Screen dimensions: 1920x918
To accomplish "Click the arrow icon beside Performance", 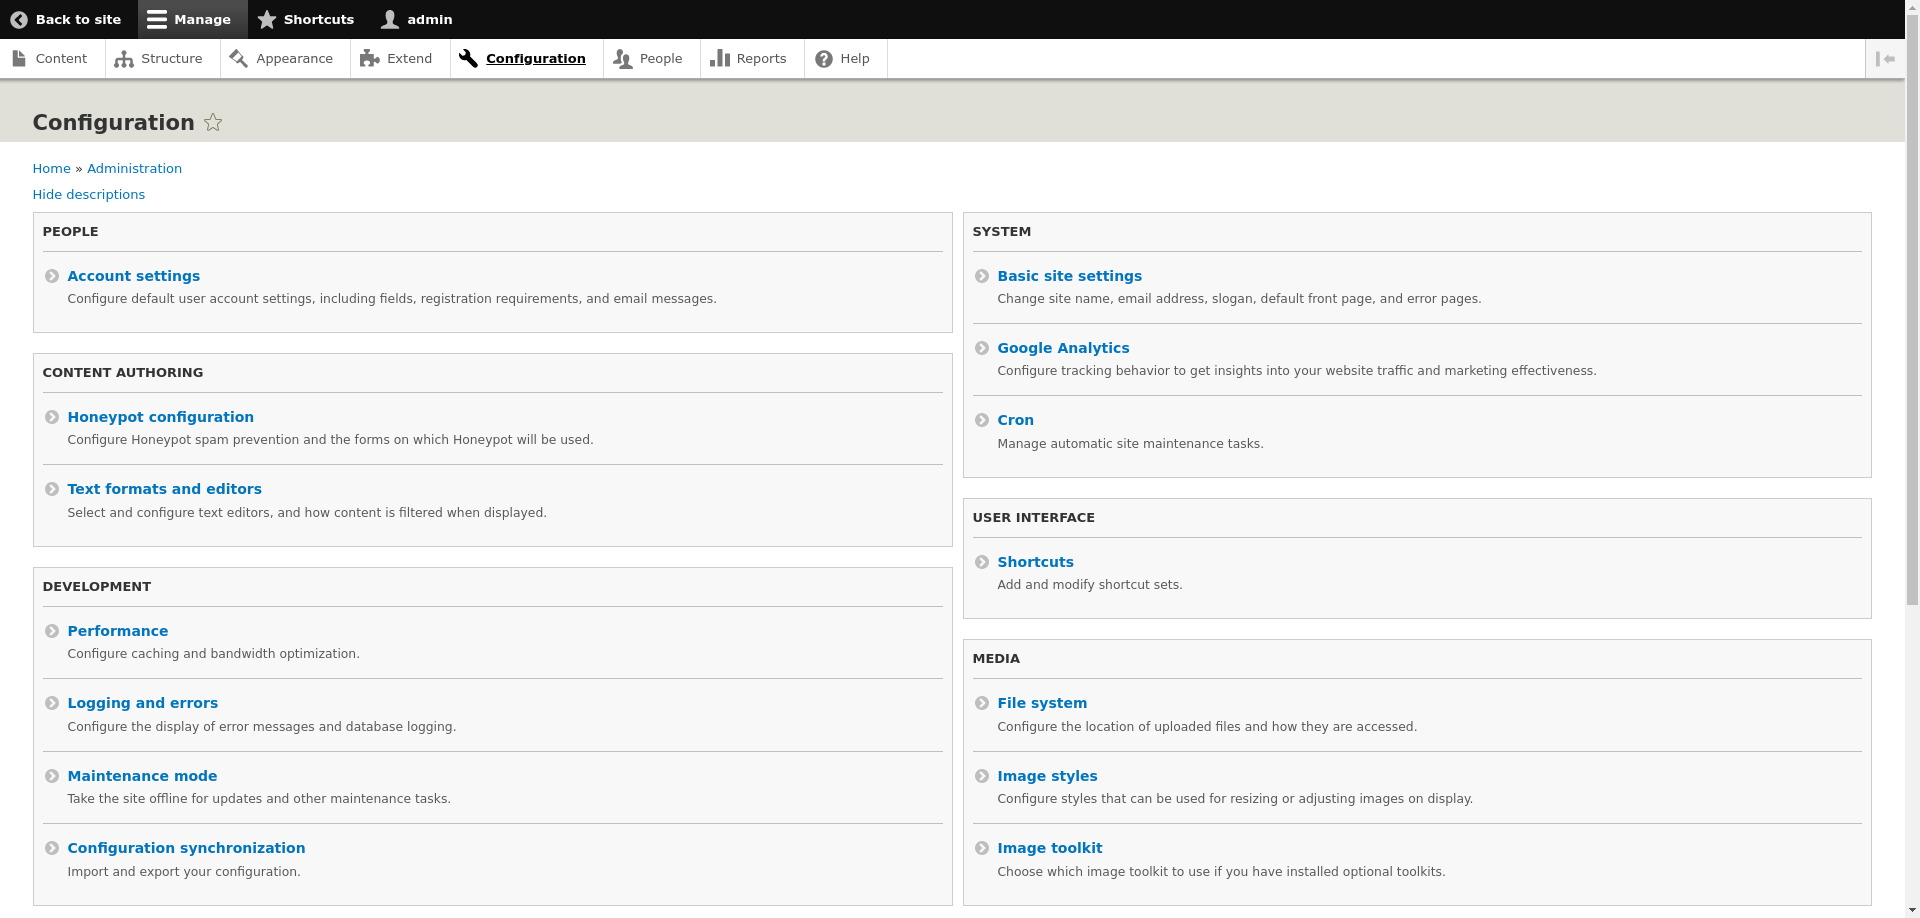I will click(52, 632).
